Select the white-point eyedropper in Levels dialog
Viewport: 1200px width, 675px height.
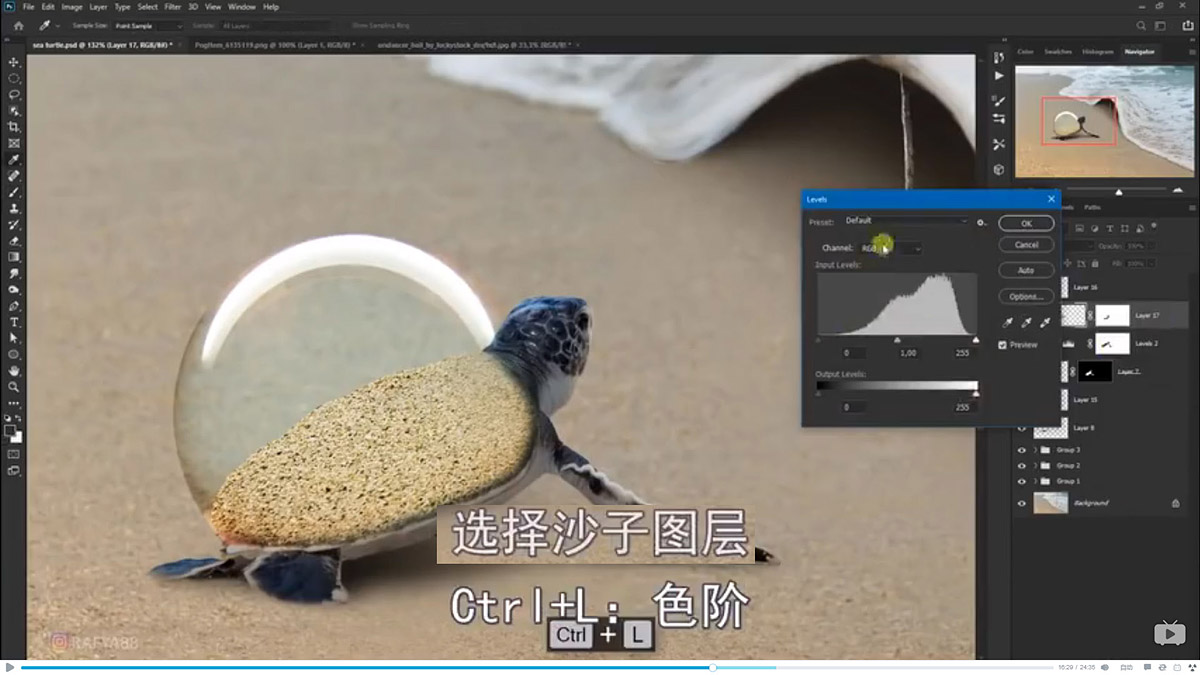(x=1045, y=322)
